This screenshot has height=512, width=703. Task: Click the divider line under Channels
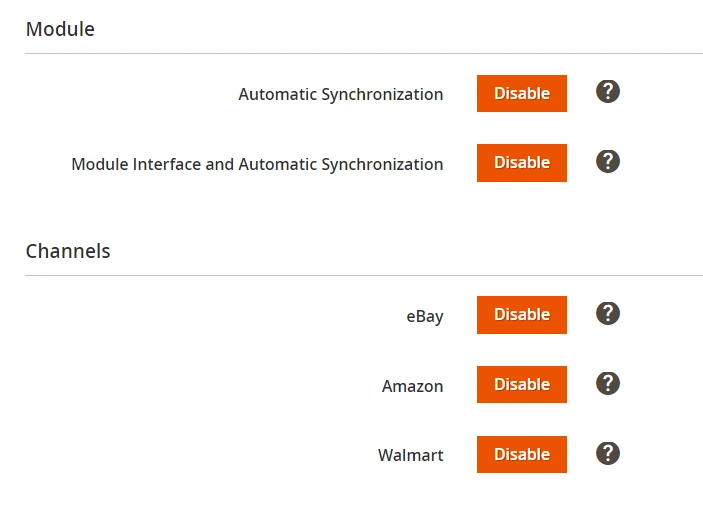(x=364, y=276)
